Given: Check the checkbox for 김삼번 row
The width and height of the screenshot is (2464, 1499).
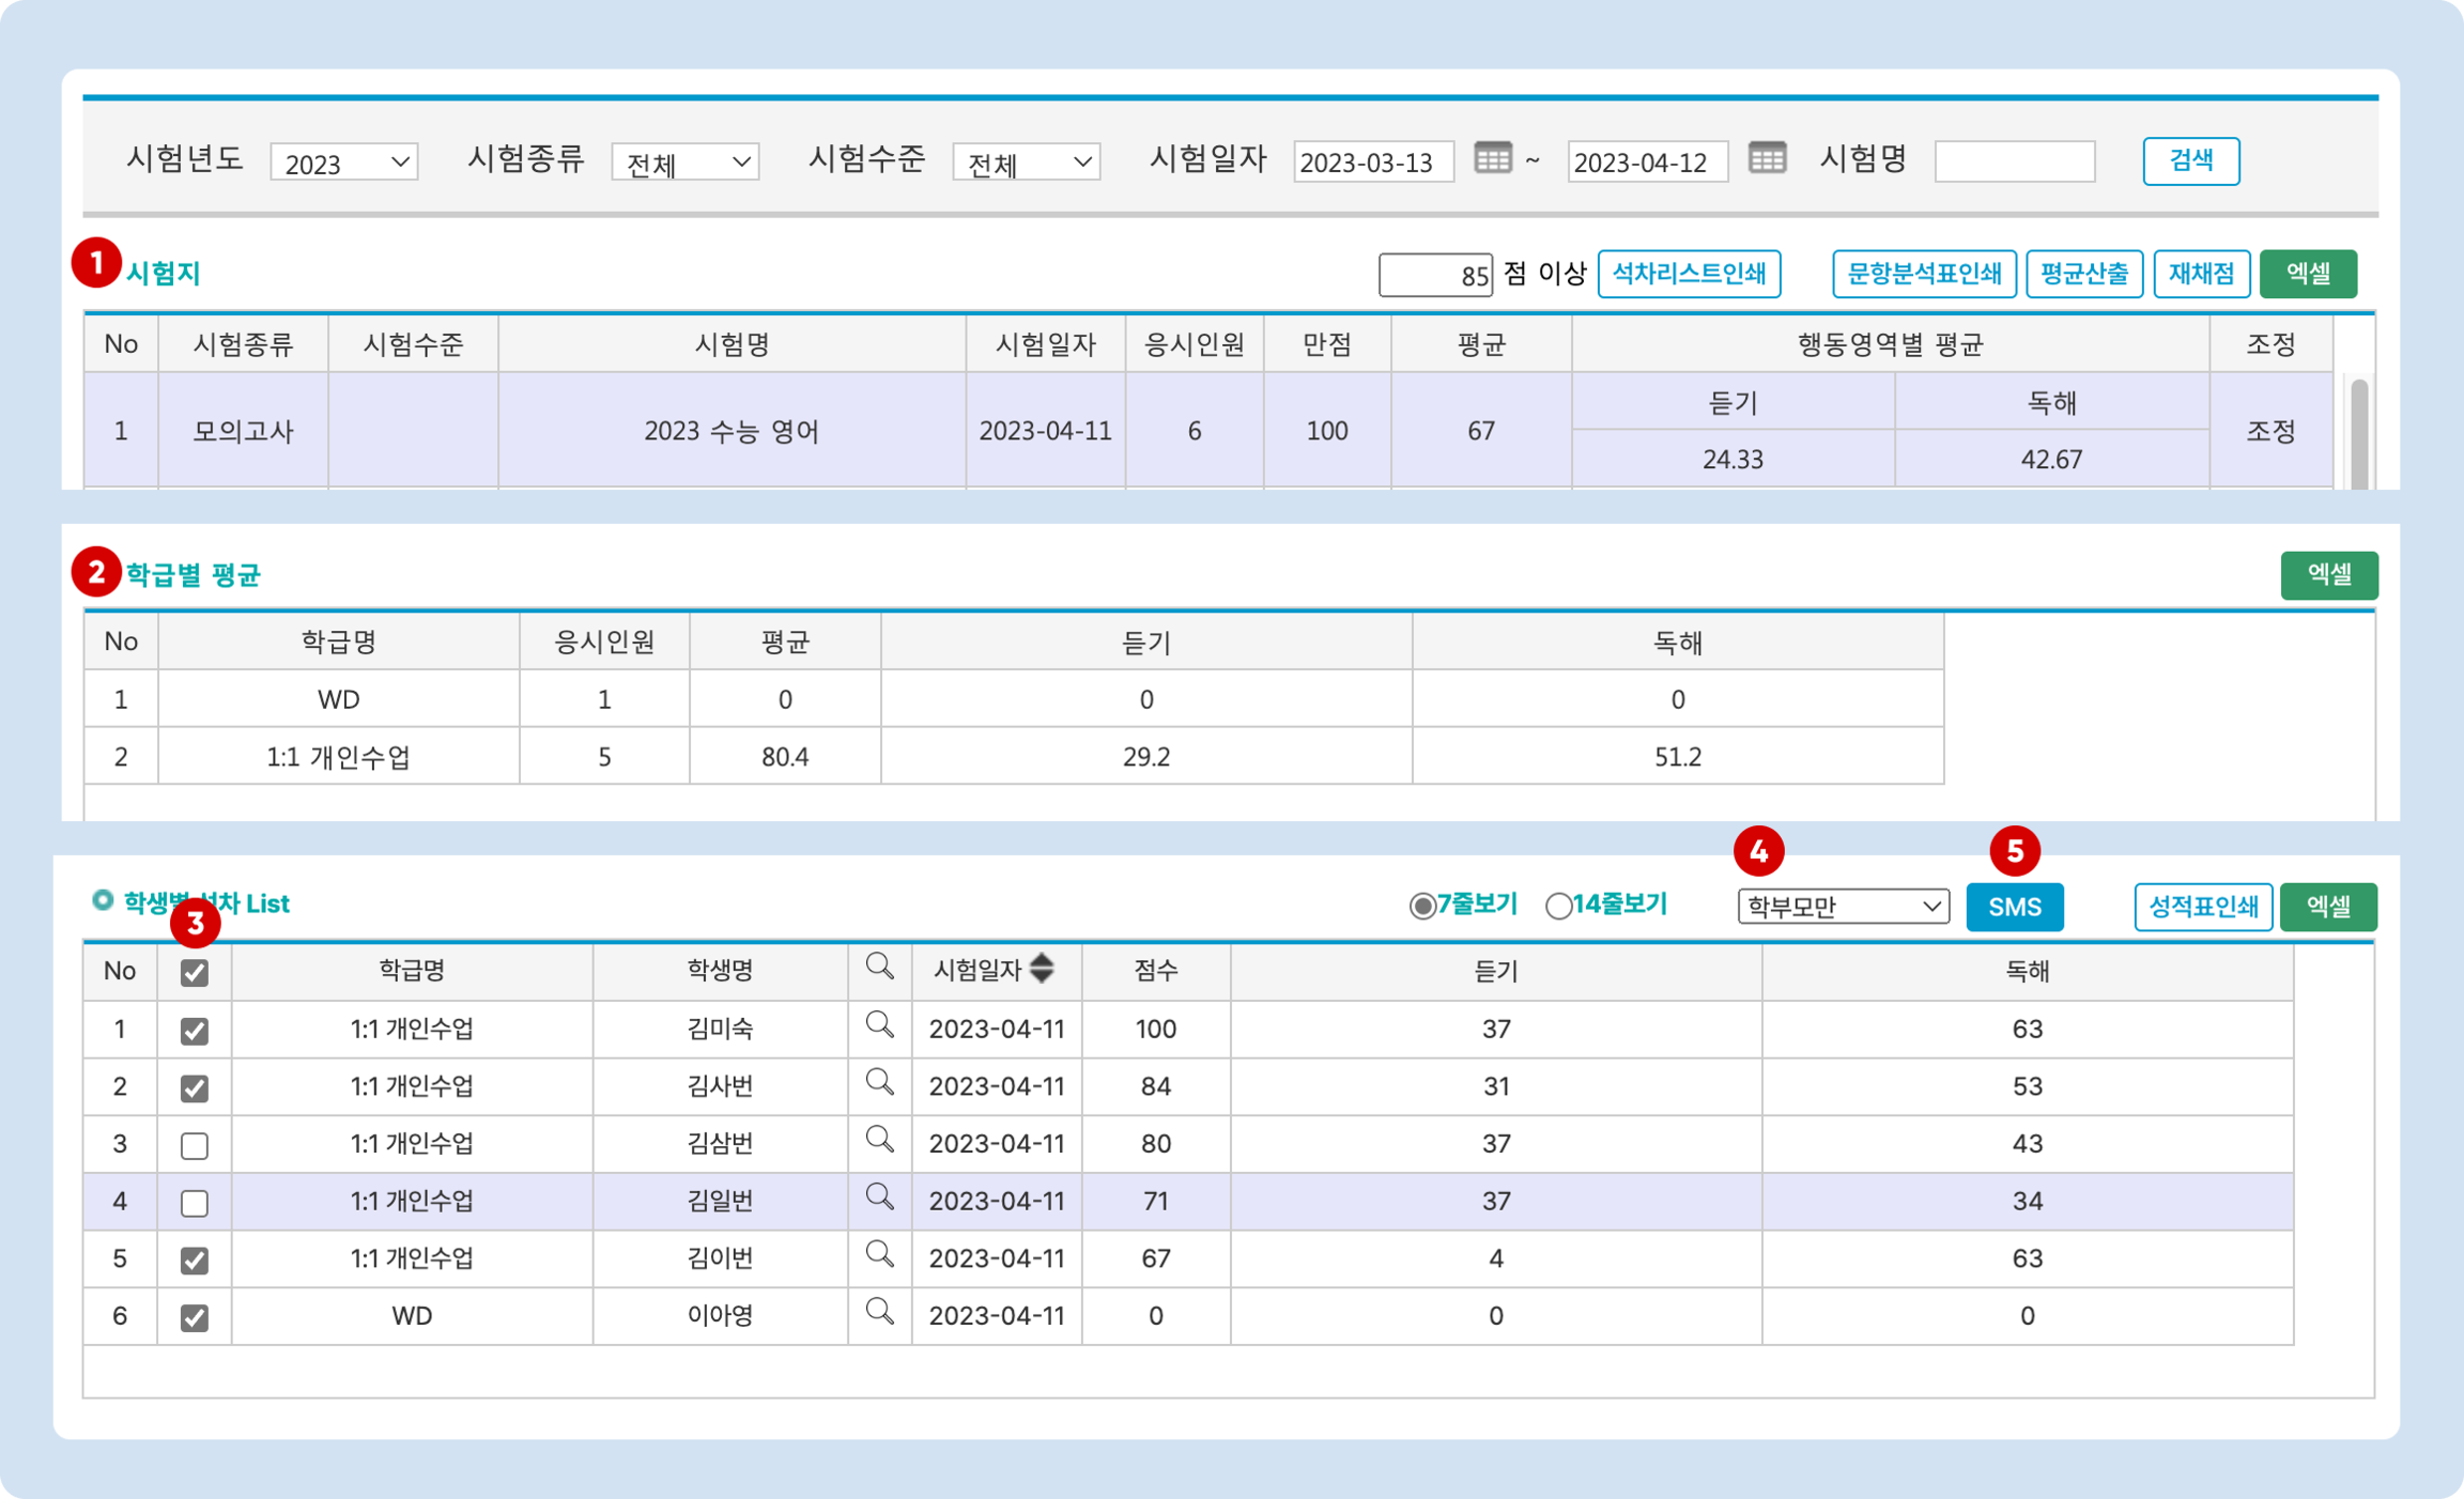Looking at the screenshot, I should pos(194,1146).
